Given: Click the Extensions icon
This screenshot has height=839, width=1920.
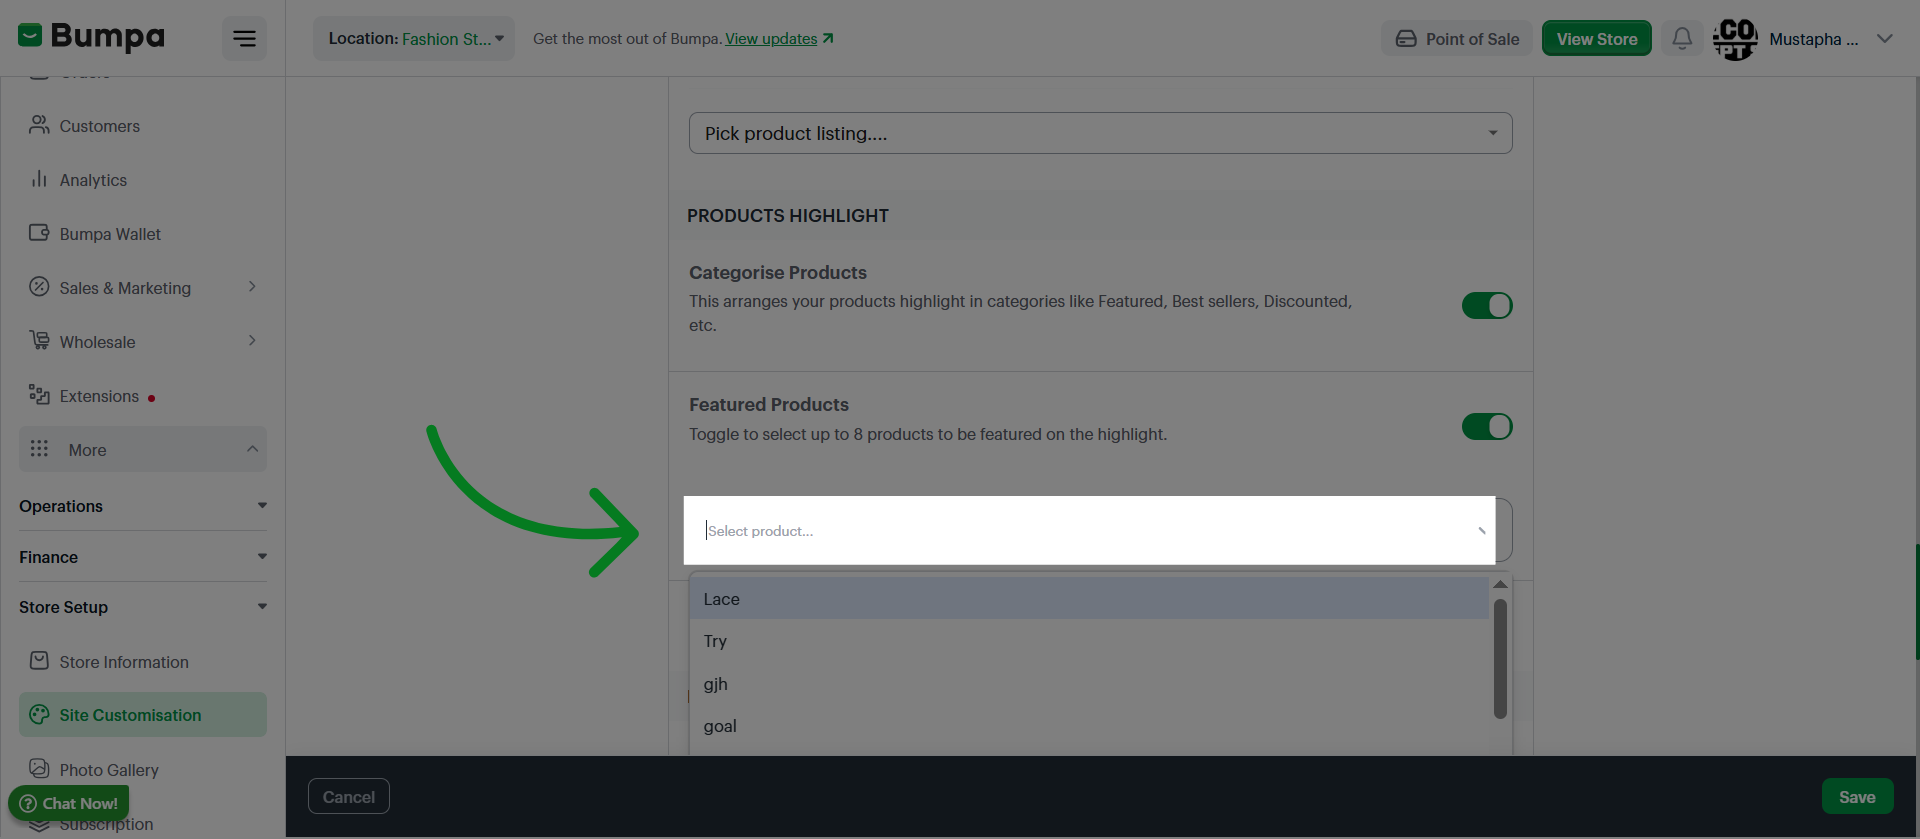Looking at the screenshot, I should pos(39,395).
